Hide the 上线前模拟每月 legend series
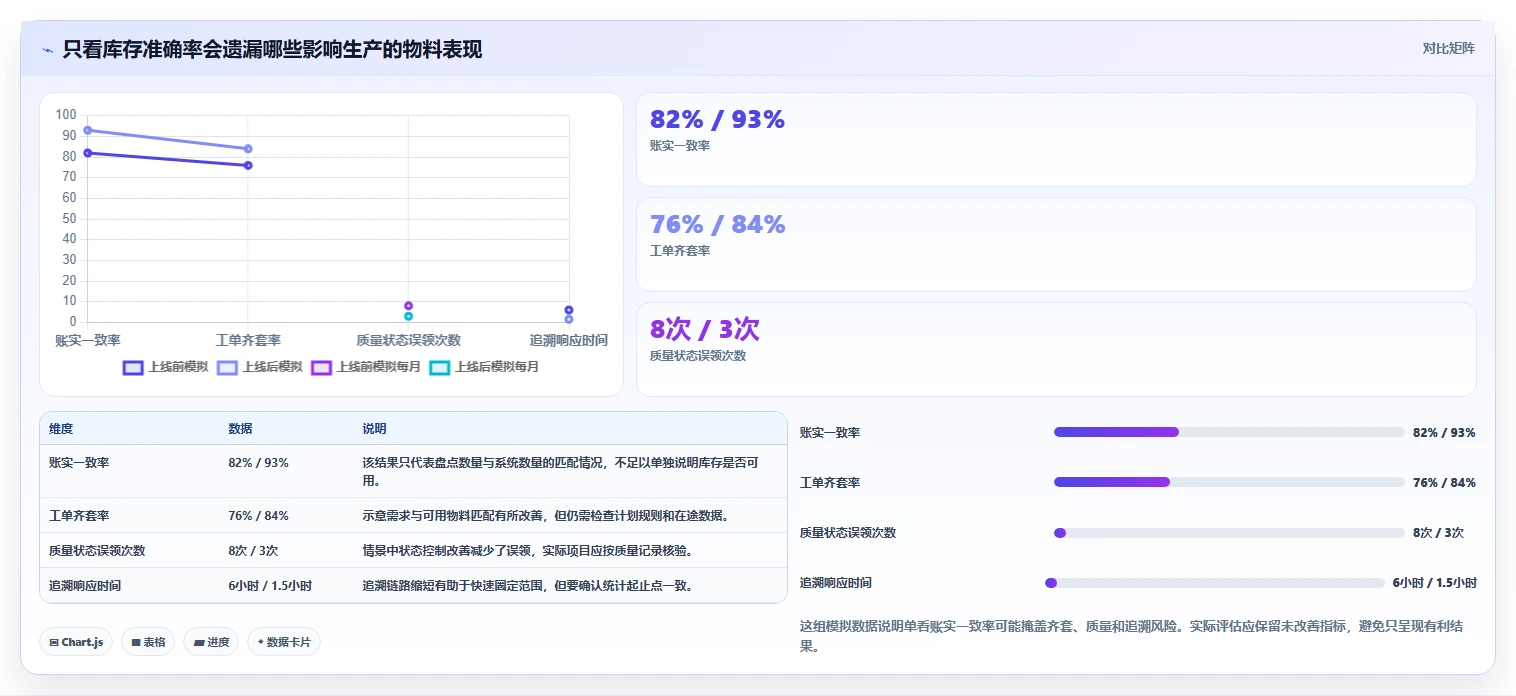Viewport: 1516px width, 696px height. [365, 367]
